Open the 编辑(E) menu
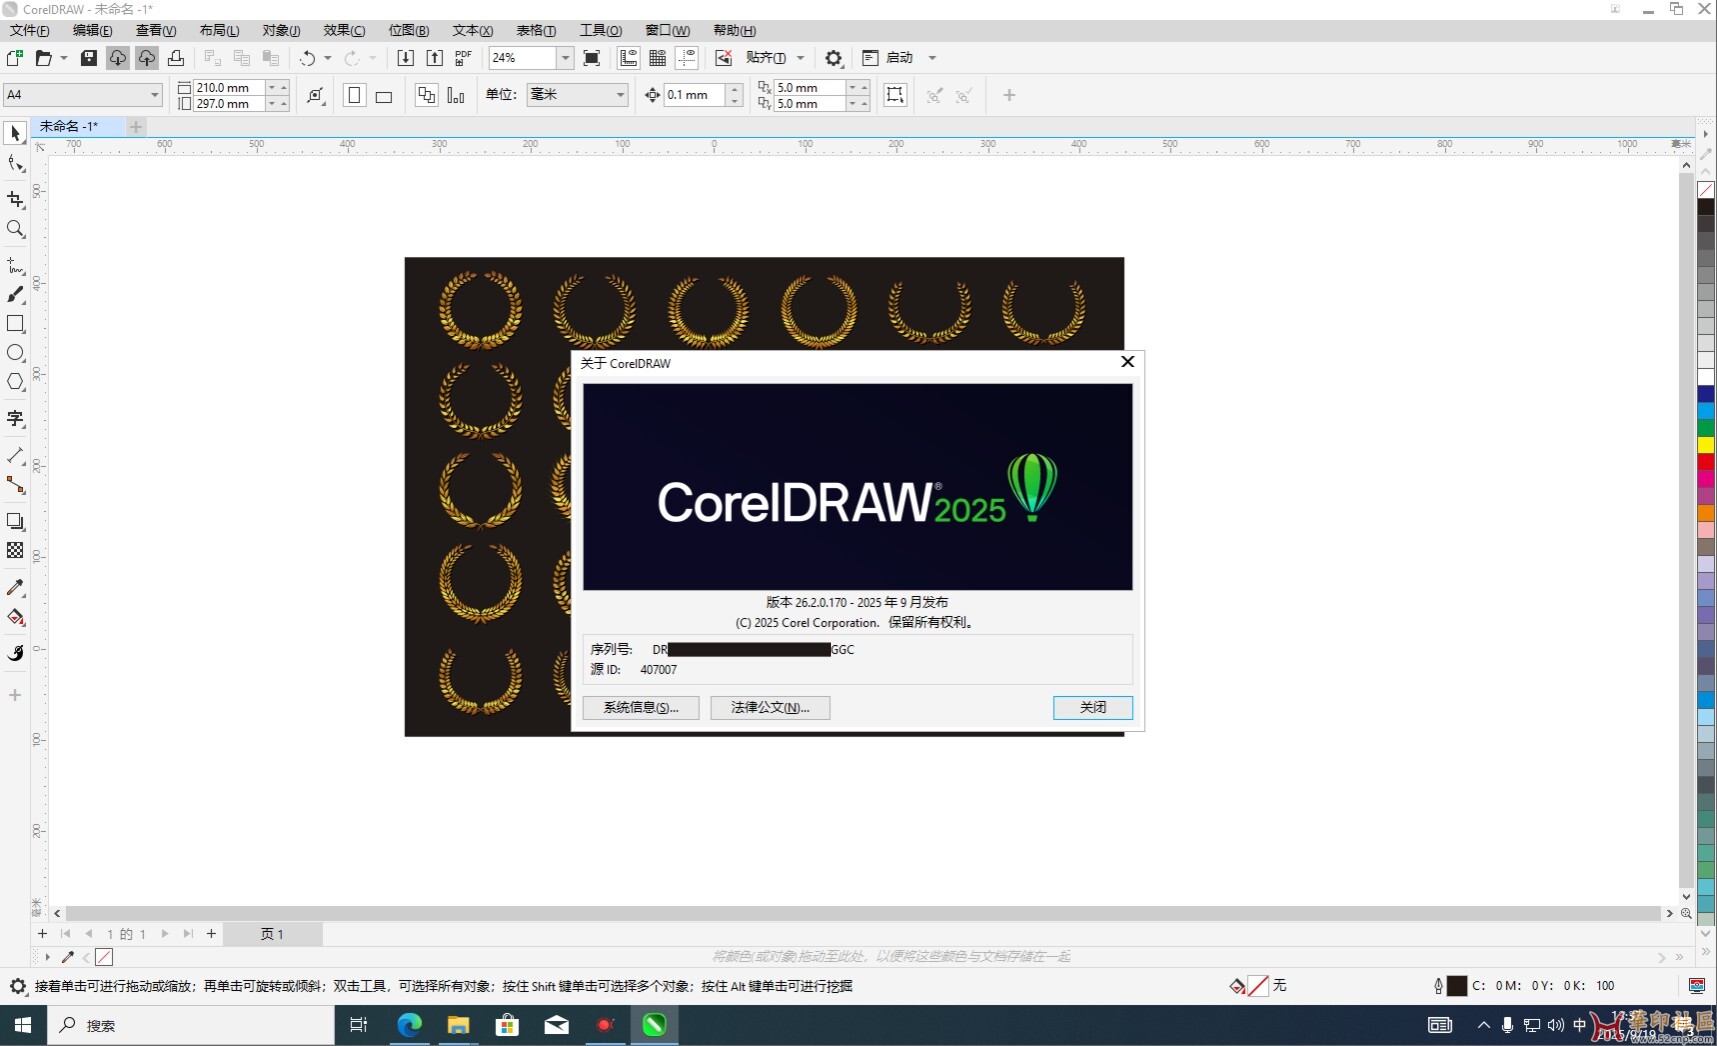Image resolution: width=1717 pixels, height=1046 pixels. coord(92,30)
